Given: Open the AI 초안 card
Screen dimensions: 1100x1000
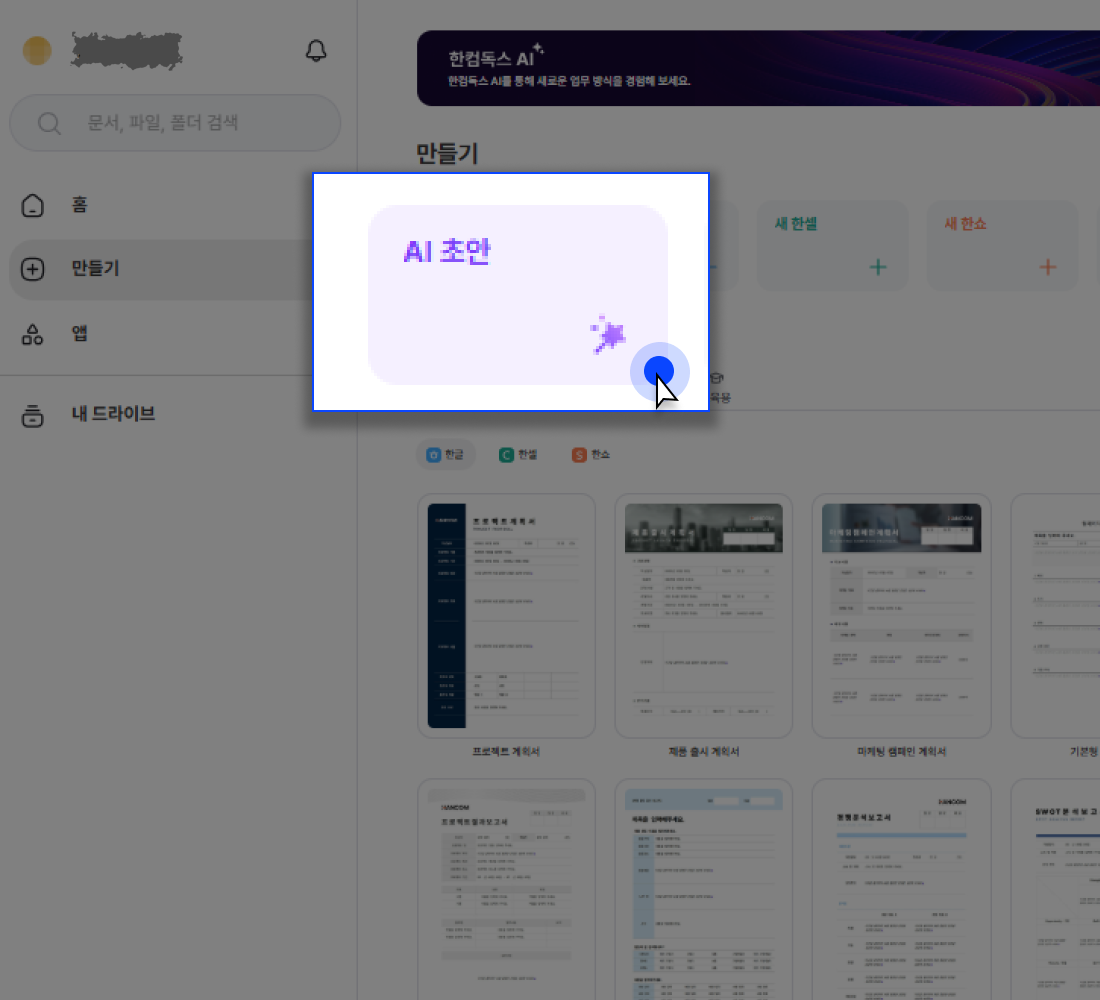Looking at the screenshot, I should point(518,295).
